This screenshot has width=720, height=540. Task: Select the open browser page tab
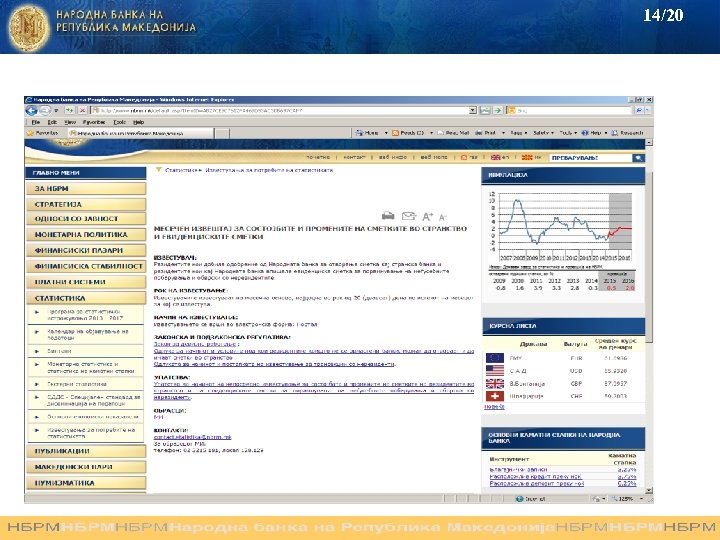[140, 133]
